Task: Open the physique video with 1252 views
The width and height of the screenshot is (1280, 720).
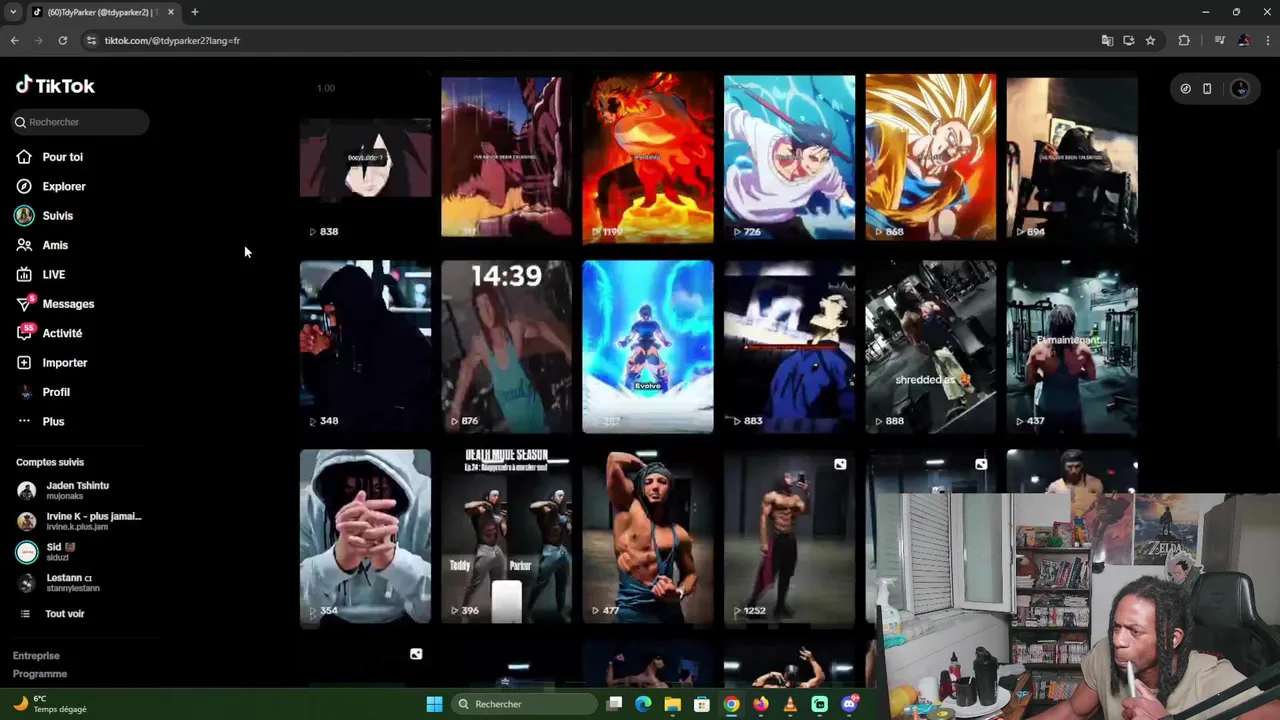Action: [789, 537]
